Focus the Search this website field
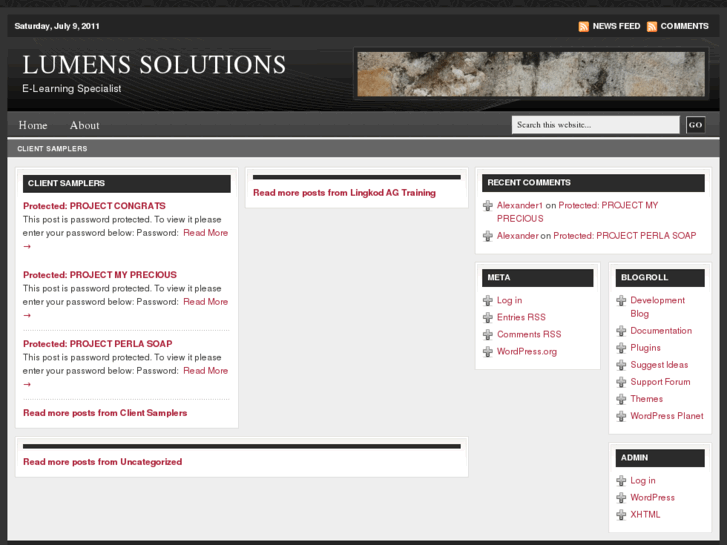The width and height of the screenshot is (727, 545). (x=596, y=125)
